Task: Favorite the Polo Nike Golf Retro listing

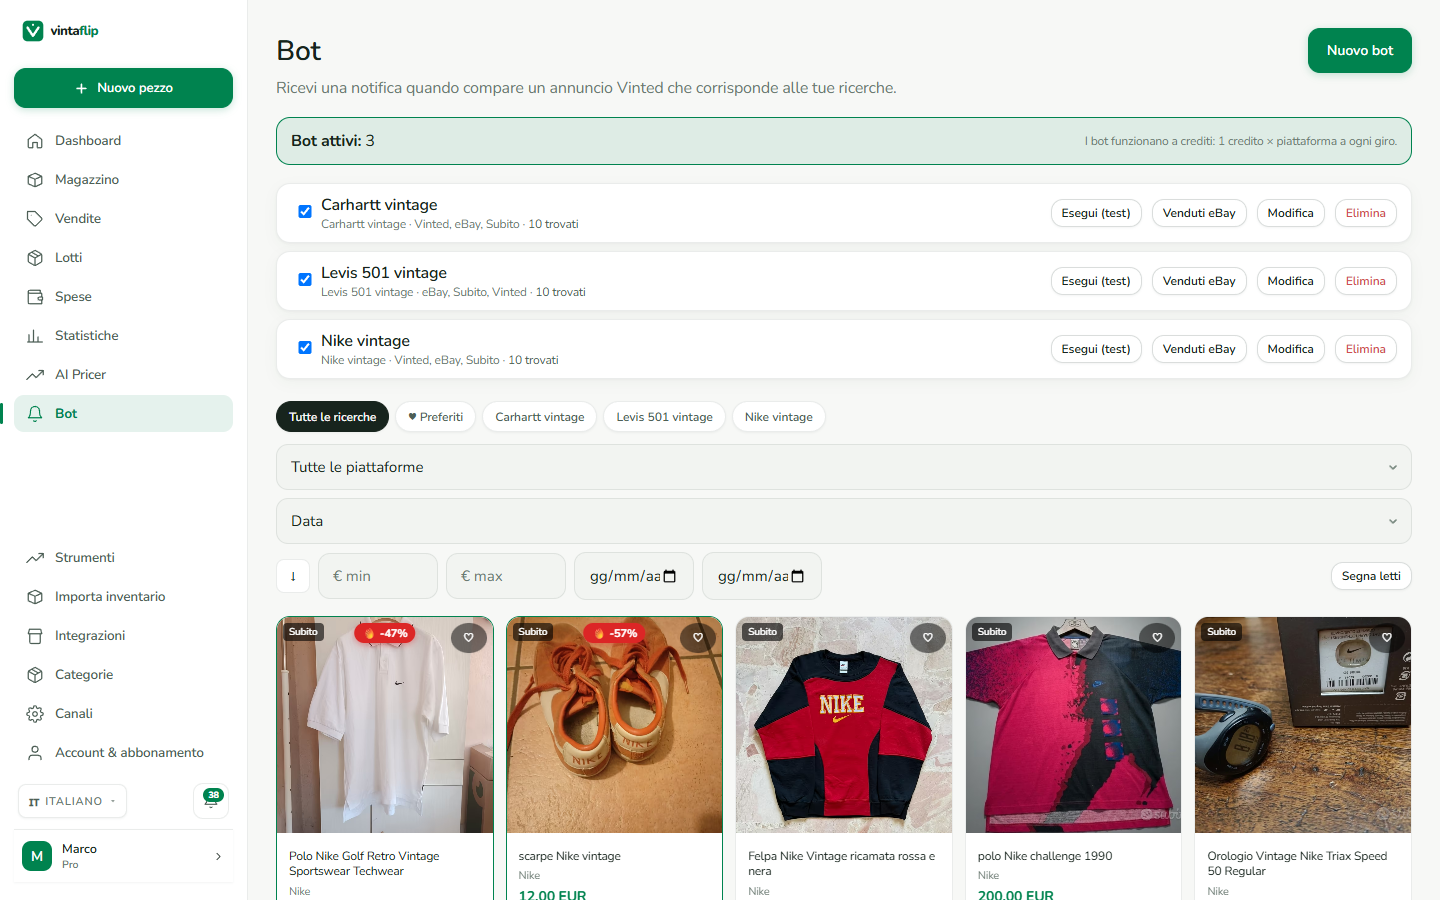Action: [469, 638]
